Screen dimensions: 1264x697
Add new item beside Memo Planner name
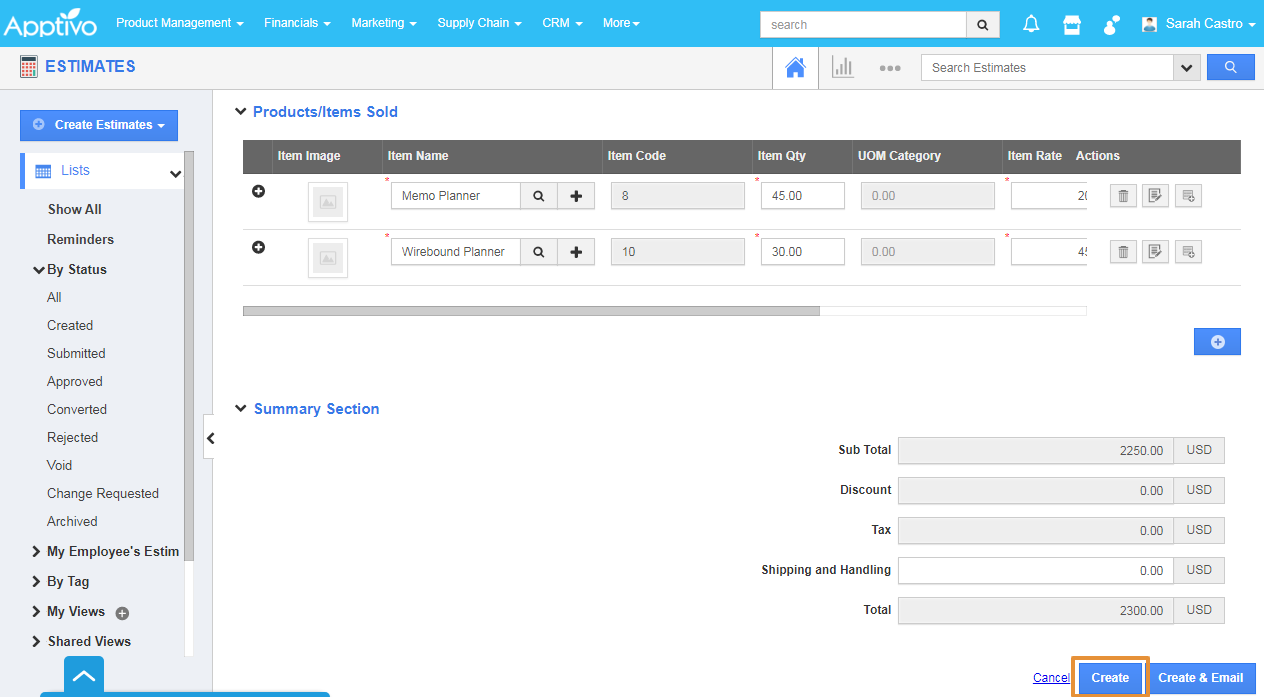coord(576,196)
